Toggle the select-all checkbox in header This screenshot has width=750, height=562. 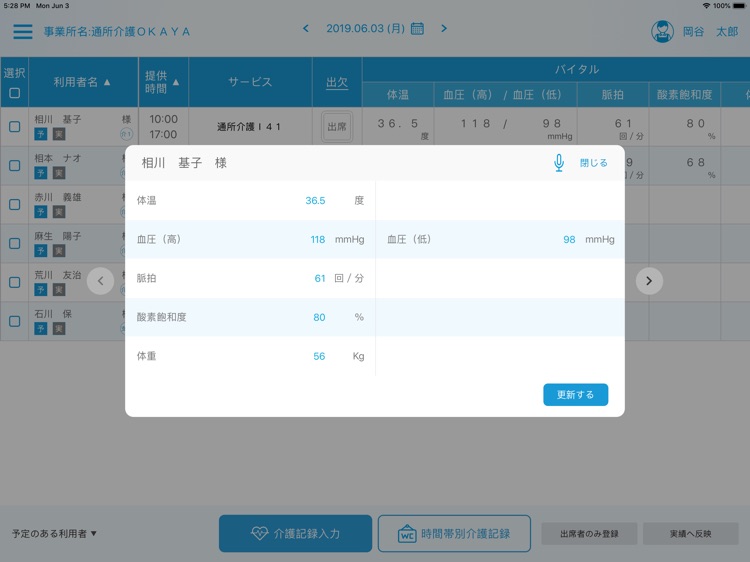click(14, 93)
